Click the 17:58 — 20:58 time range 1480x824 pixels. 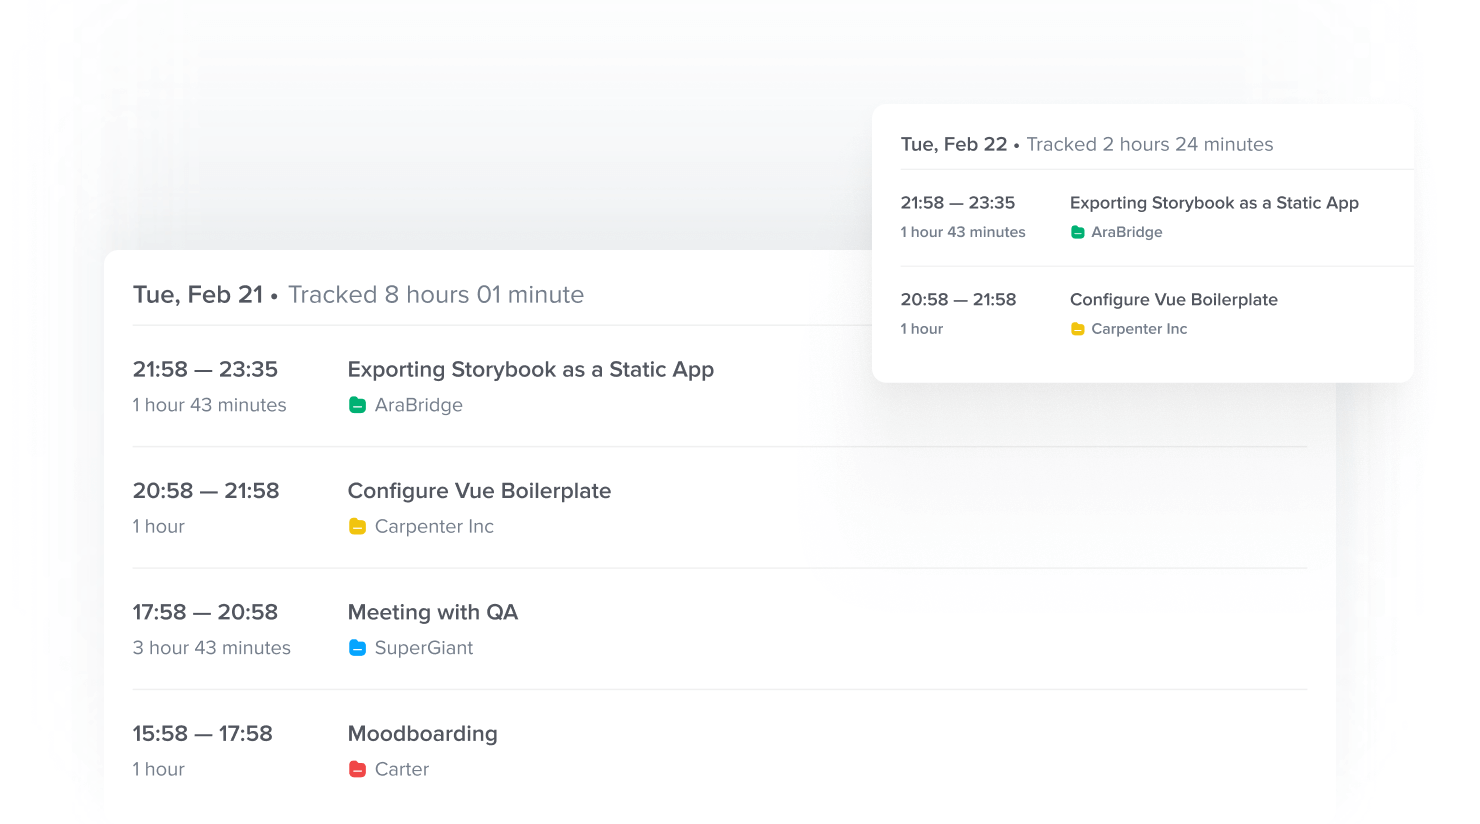coord(205,612)
